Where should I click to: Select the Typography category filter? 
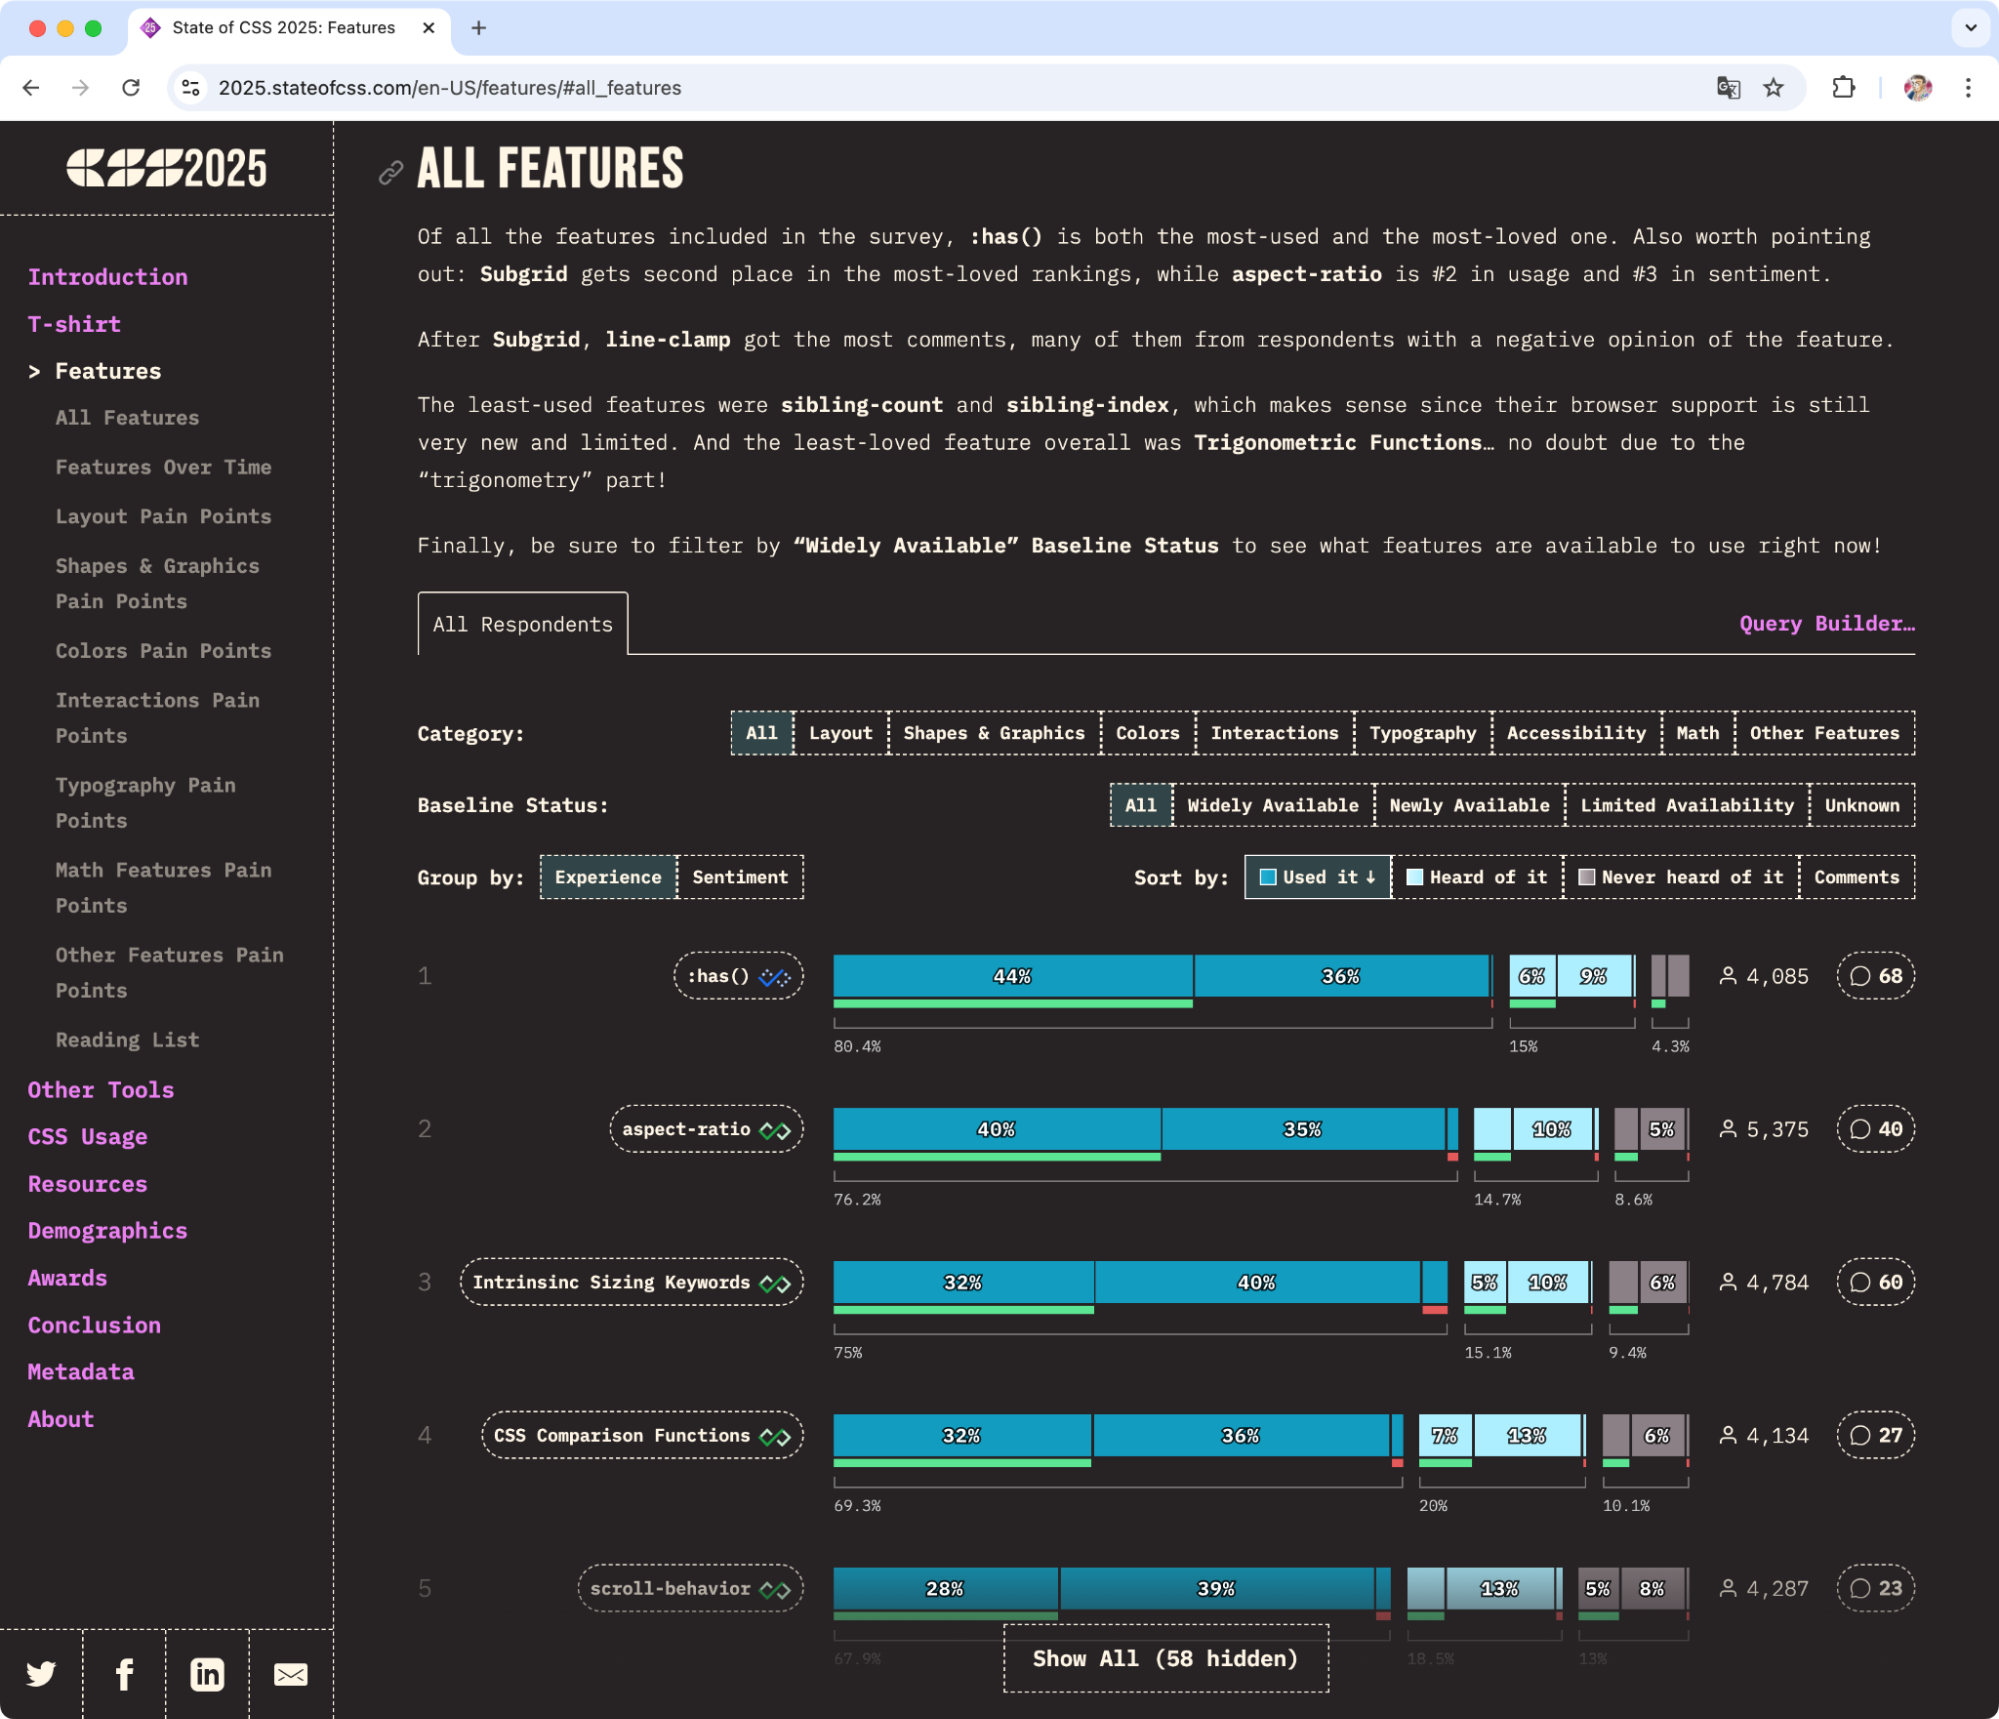(1422, 733)
